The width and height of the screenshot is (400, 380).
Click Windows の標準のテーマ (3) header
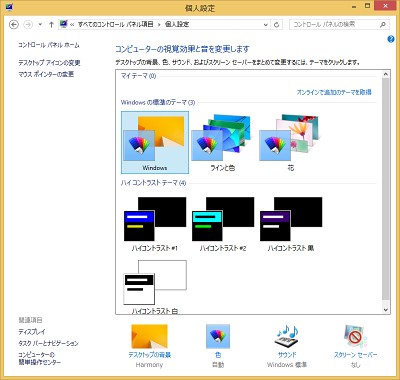[x=158, y=102]
